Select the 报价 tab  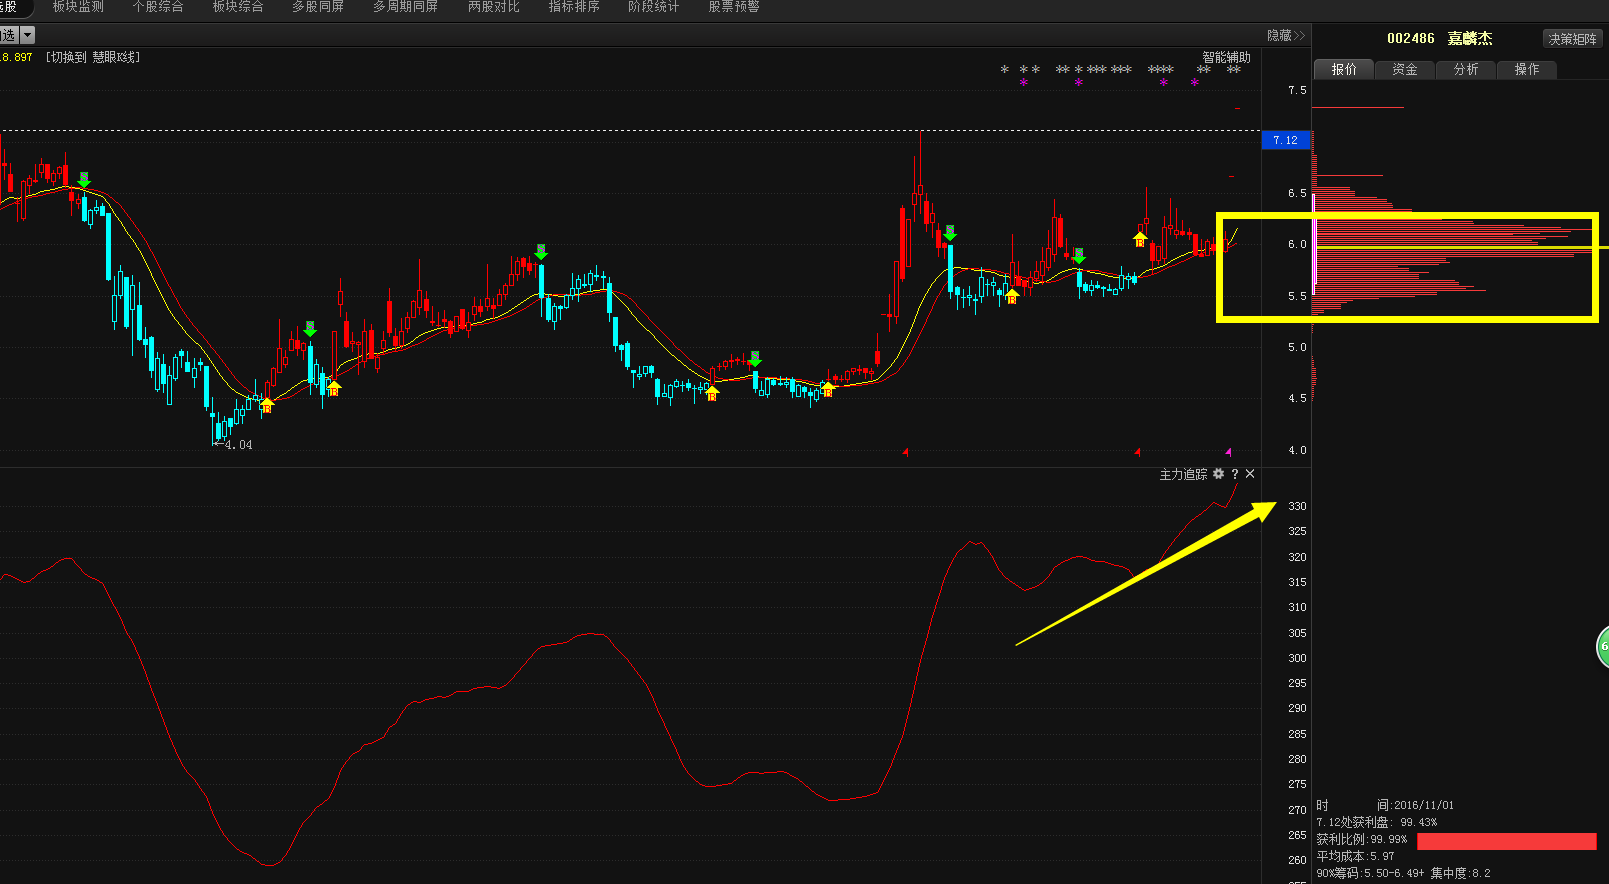tap(1344, 69)
